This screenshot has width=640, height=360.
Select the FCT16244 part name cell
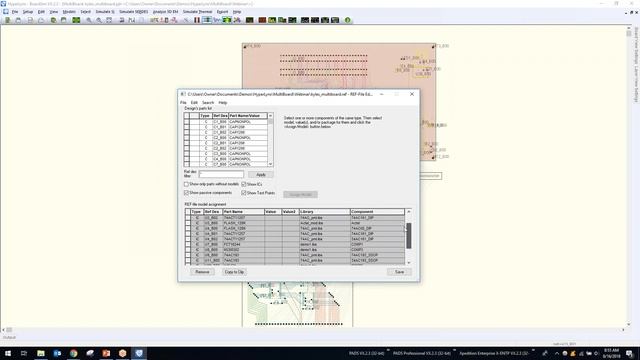(243, 244)
